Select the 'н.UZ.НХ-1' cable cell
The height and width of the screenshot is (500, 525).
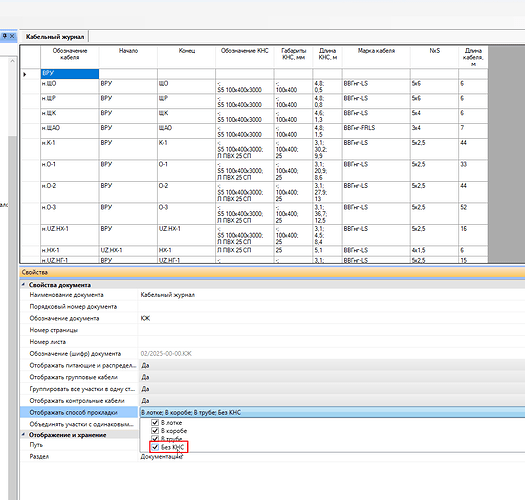[x=70, y=235]
